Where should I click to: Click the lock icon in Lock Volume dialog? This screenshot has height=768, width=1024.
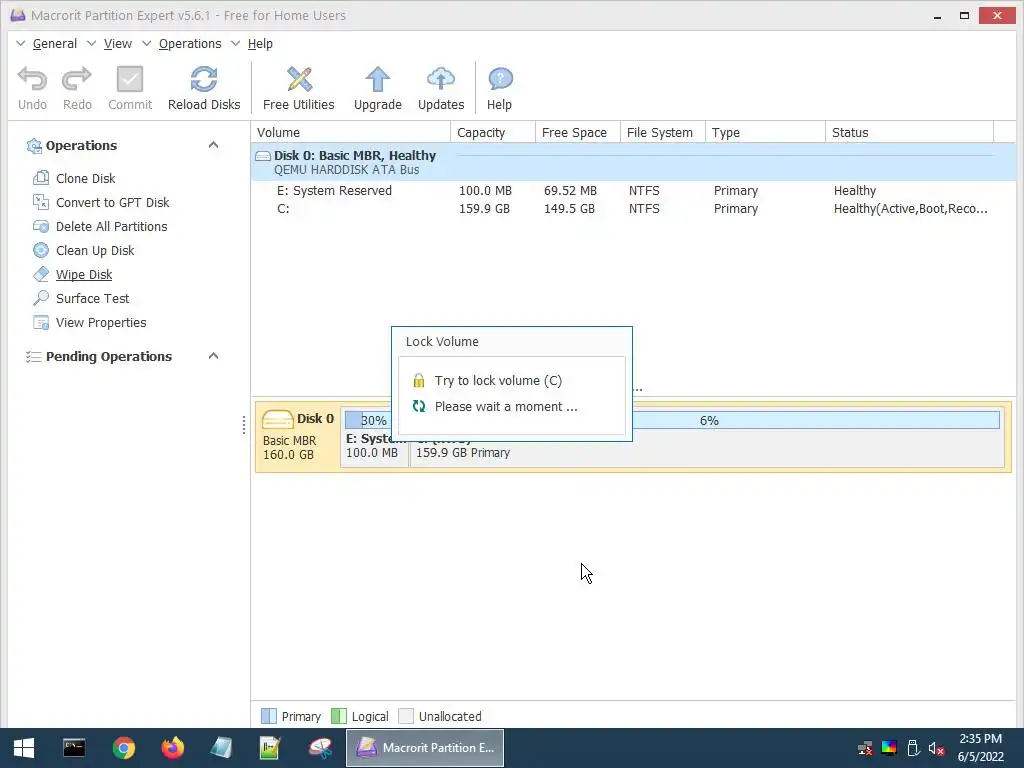click(x=419, y=381)
